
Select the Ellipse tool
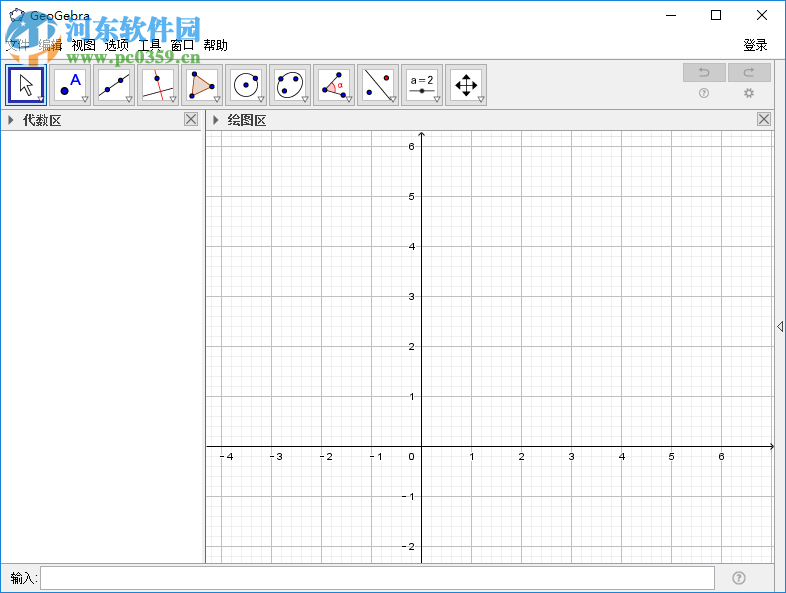[x=290, y=85]
